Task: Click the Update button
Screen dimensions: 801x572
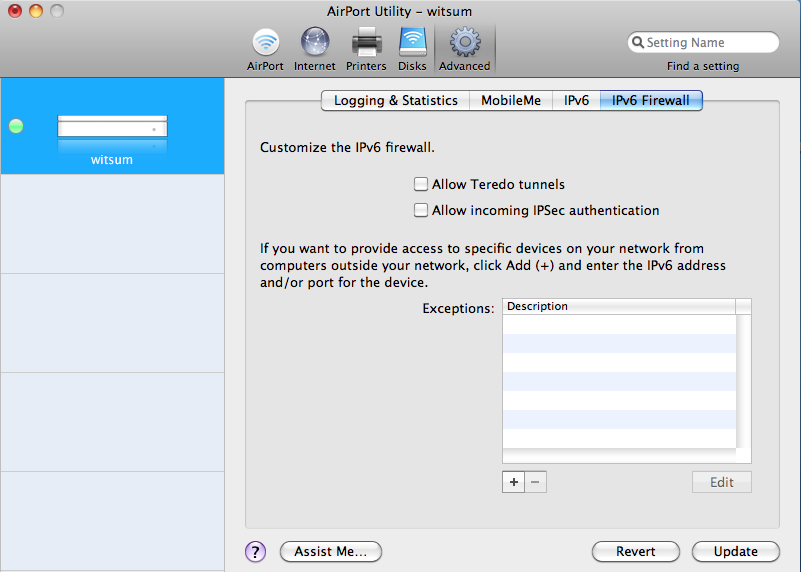Action: tap(736, 552)
